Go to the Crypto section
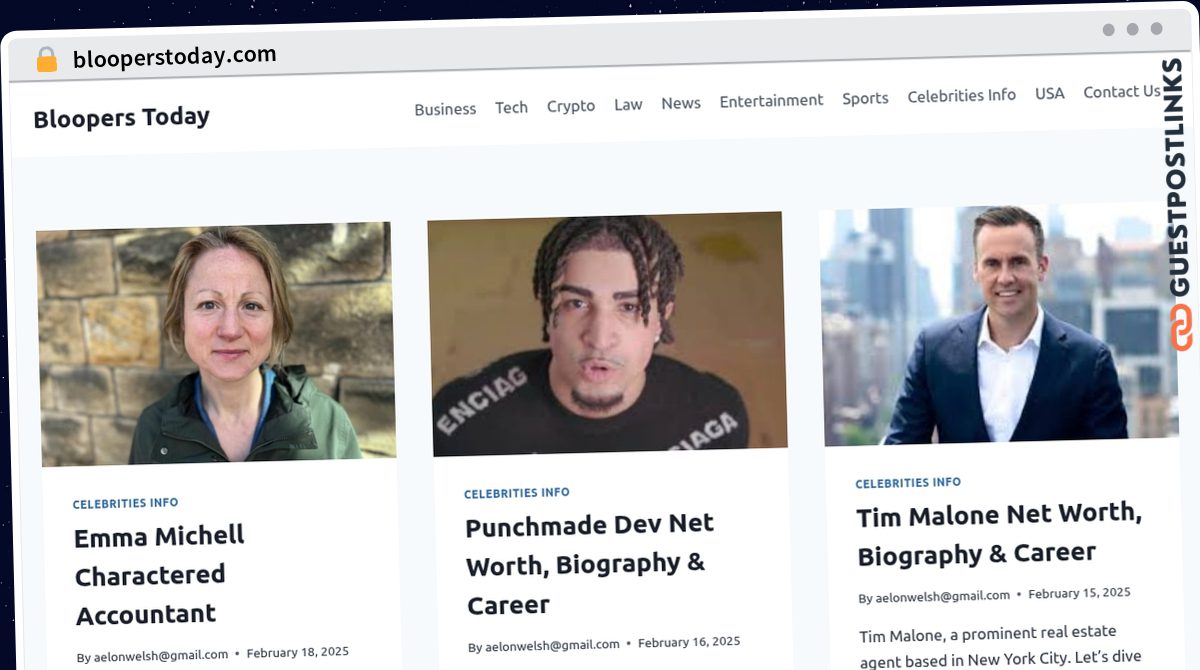The image size is (1200, 670). point(571,106)
